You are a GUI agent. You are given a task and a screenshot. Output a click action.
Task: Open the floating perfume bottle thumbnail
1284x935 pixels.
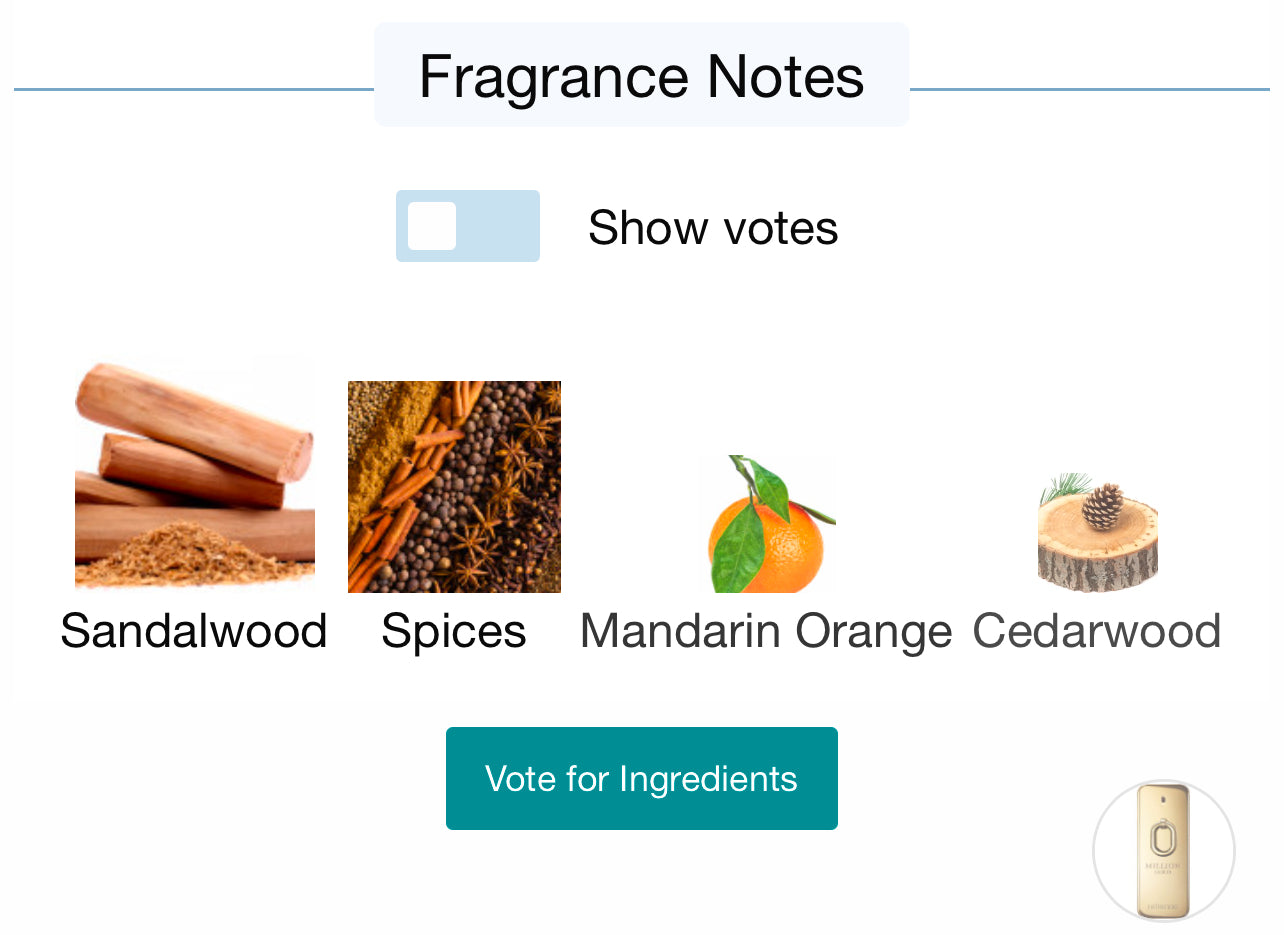click(x=1163, y=850)
